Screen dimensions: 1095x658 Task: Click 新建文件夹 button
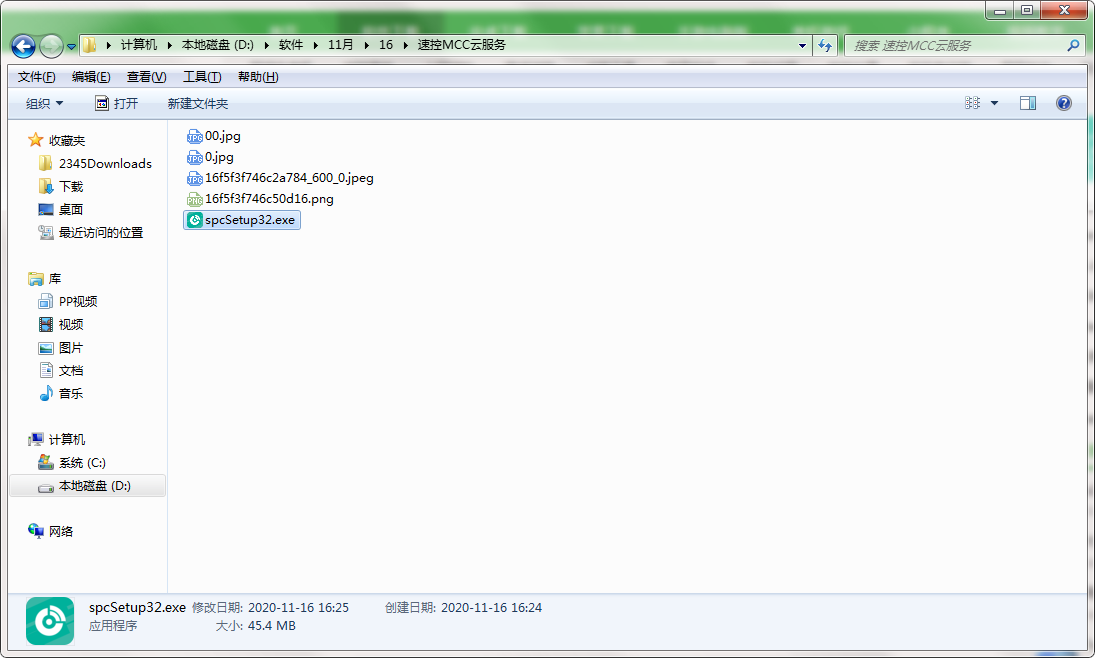198,103
